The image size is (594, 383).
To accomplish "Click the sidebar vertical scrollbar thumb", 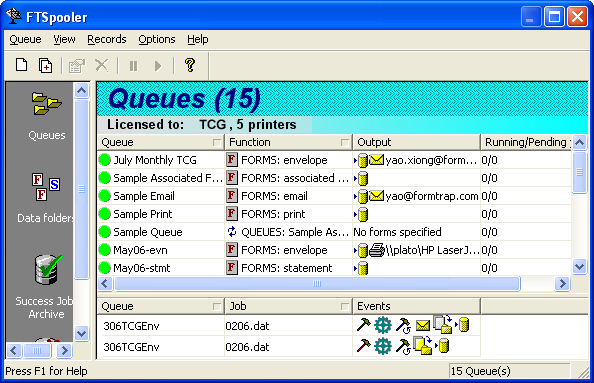I will click(x=81, y=189).
